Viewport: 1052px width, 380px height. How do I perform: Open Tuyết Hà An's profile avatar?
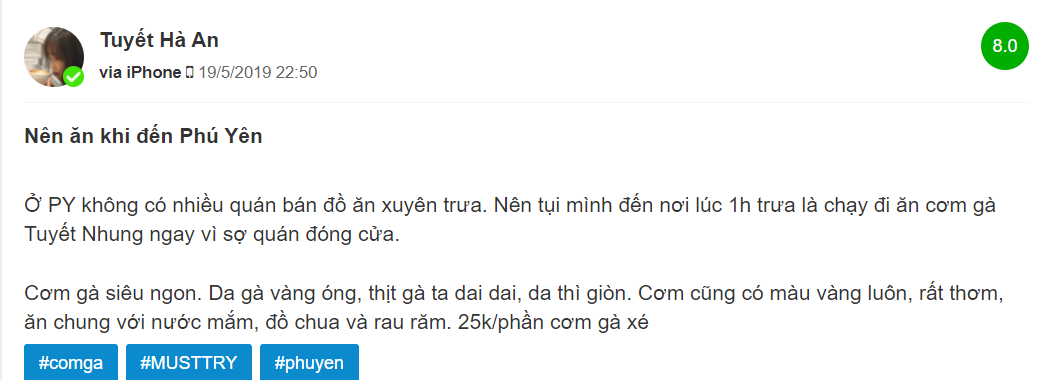pyautogui.click(x=54, y=56)
